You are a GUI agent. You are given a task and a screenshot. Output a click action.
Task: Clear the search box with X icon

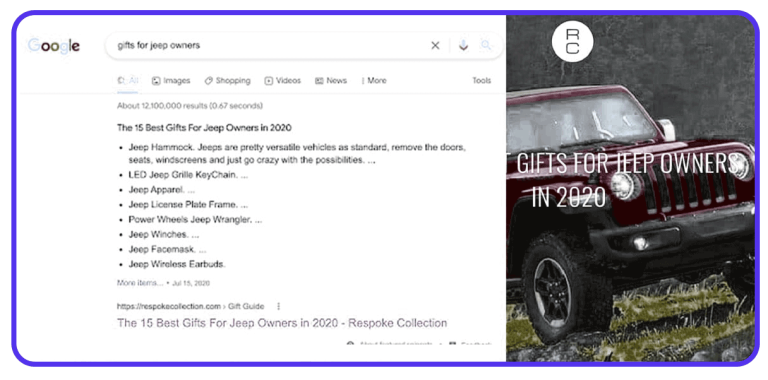(435, 46)
